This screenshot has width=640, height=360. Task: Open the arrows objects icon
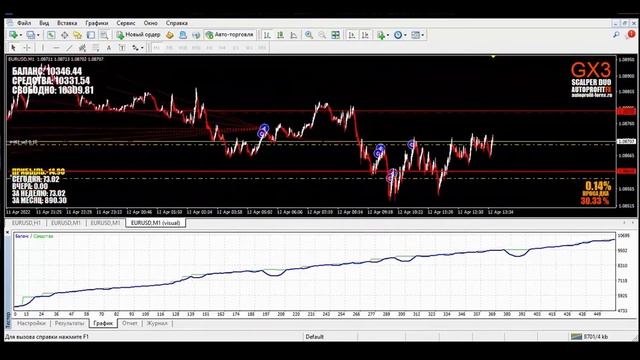pyautogui.click(x=135, y=48)
